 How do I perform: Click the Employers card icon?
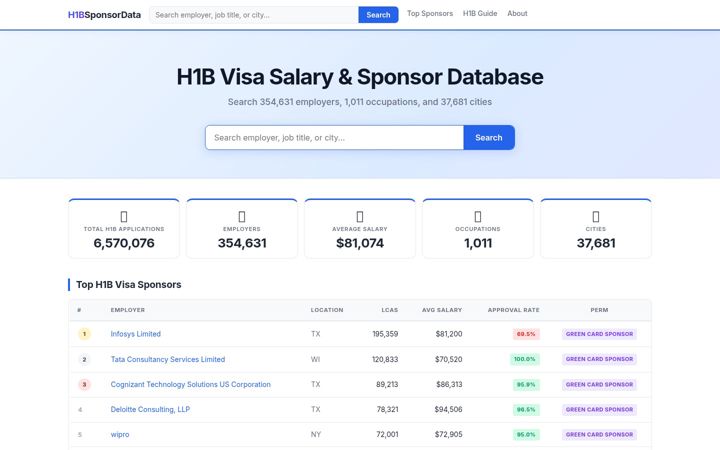(242, 216)
